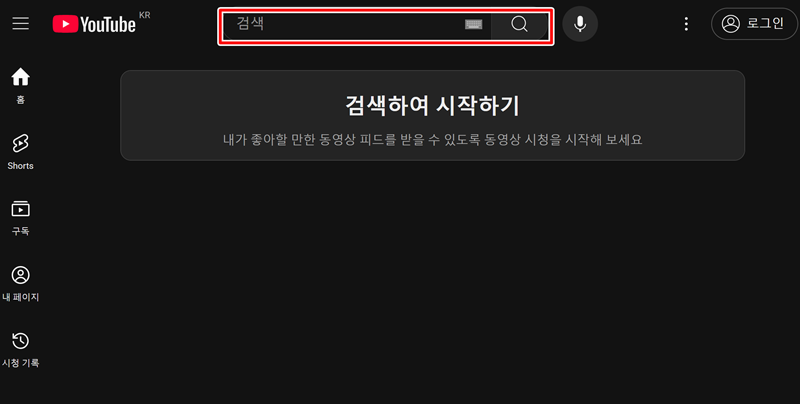Click the 검색하여 시작하기 heading
800x404 pixels.
[x=432, y=106]
